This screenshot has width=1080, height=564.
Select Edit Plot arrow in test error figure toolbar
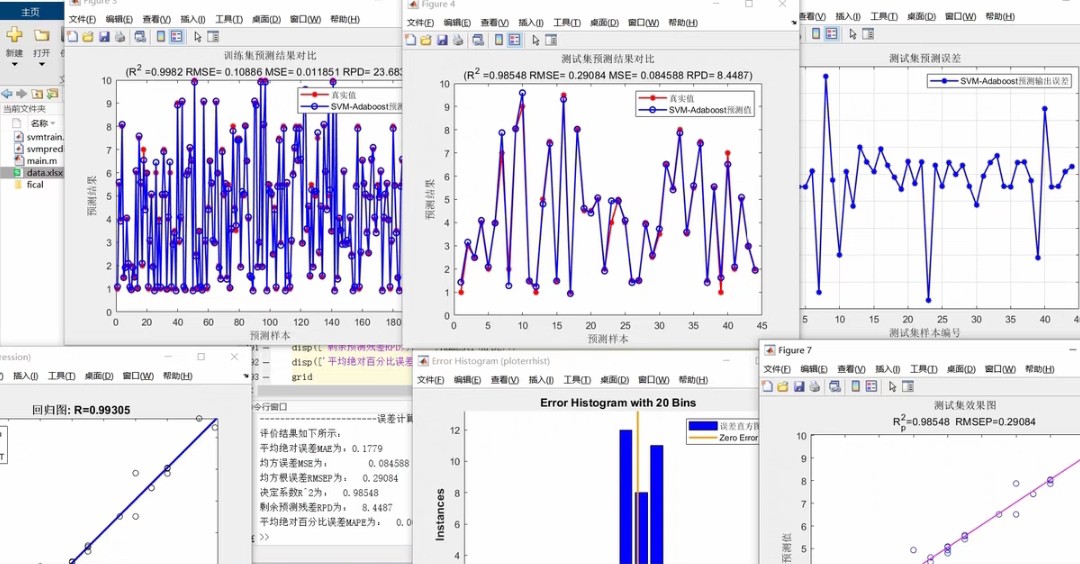(853, 33)
